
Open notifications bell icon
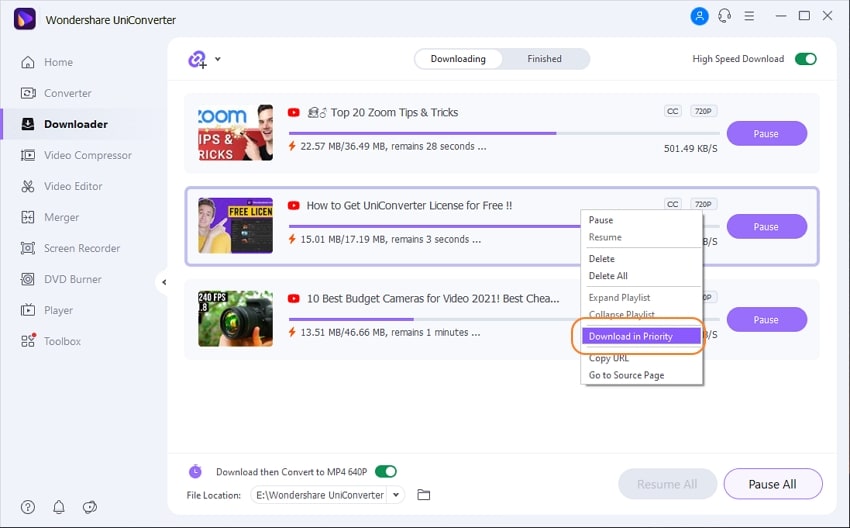(59, 507)
